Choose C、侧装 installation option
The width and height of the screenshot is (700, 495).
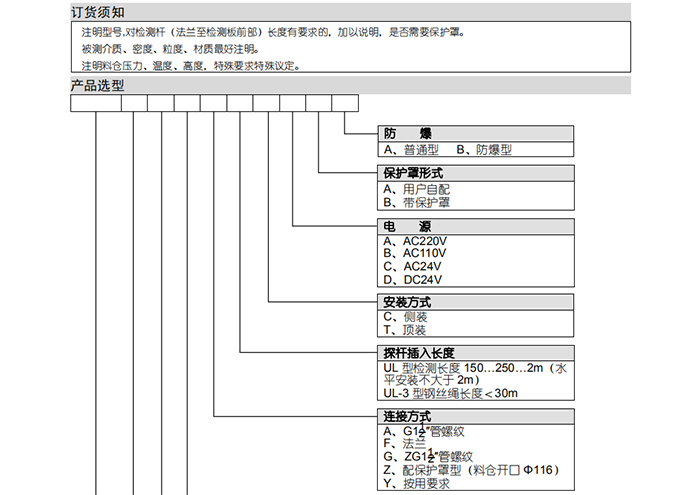click(x=405, y=316)
